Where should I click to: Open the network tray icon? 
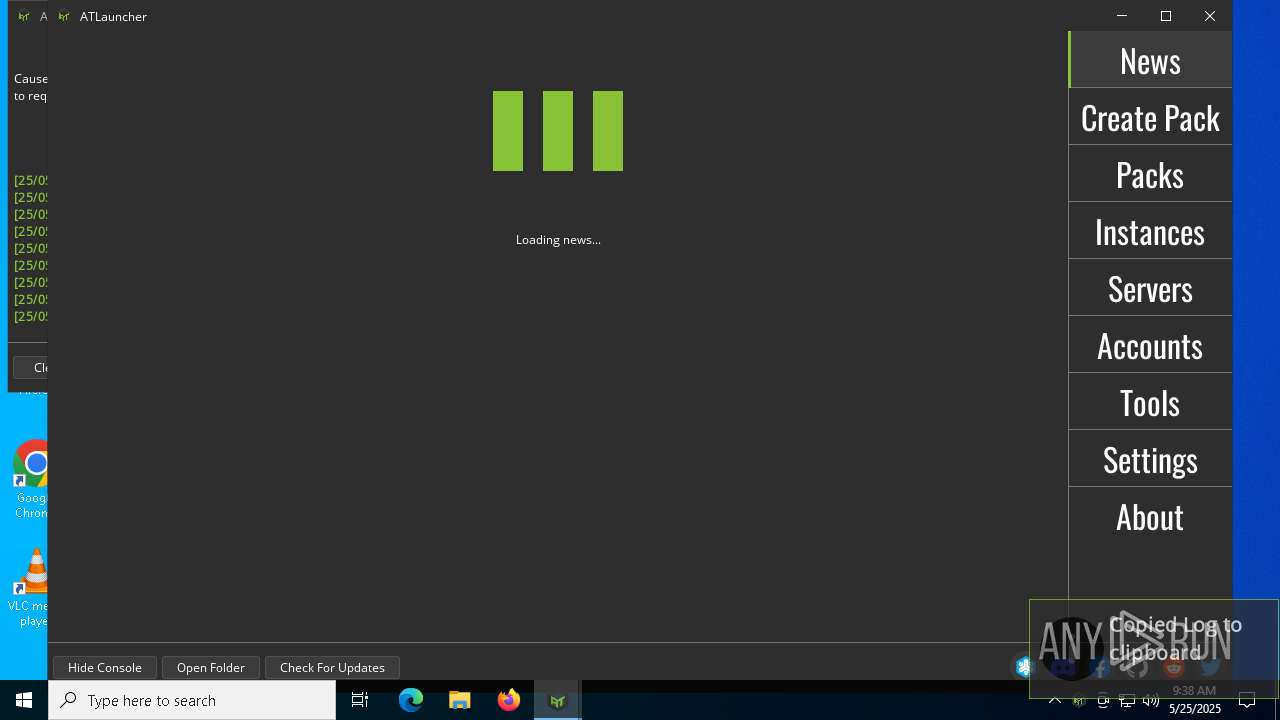1127,701
